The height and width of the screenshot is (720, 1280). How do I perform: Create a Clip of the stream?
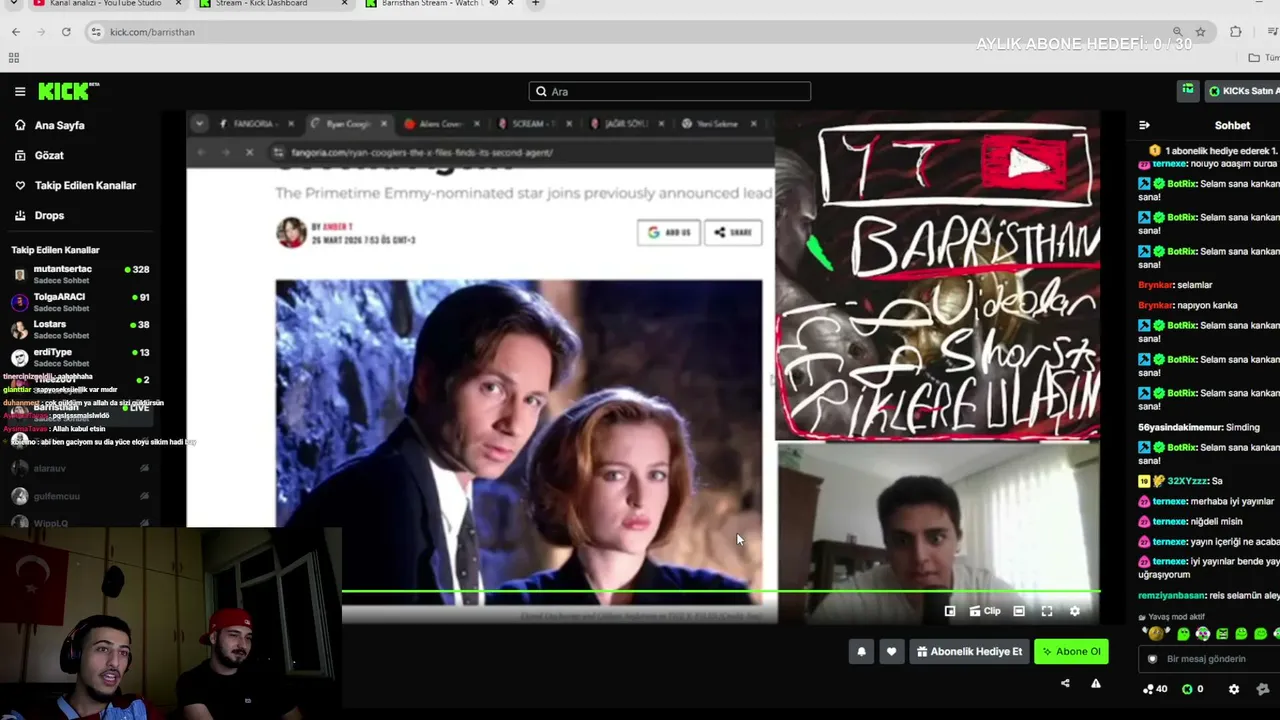tap(985, 611)
